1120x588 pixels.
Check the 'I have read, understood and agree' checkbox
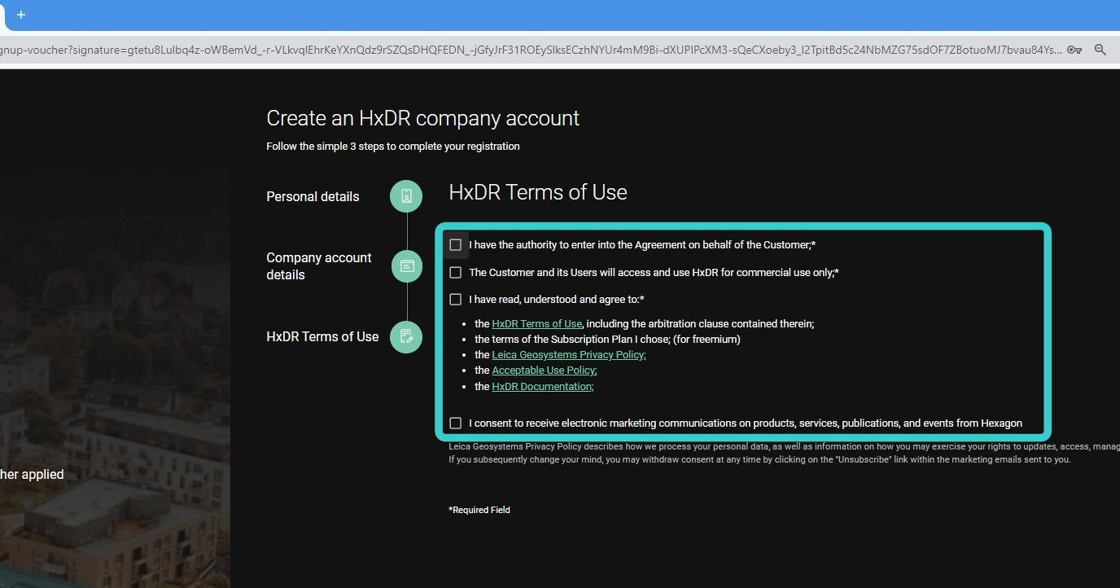coord(455,299)
